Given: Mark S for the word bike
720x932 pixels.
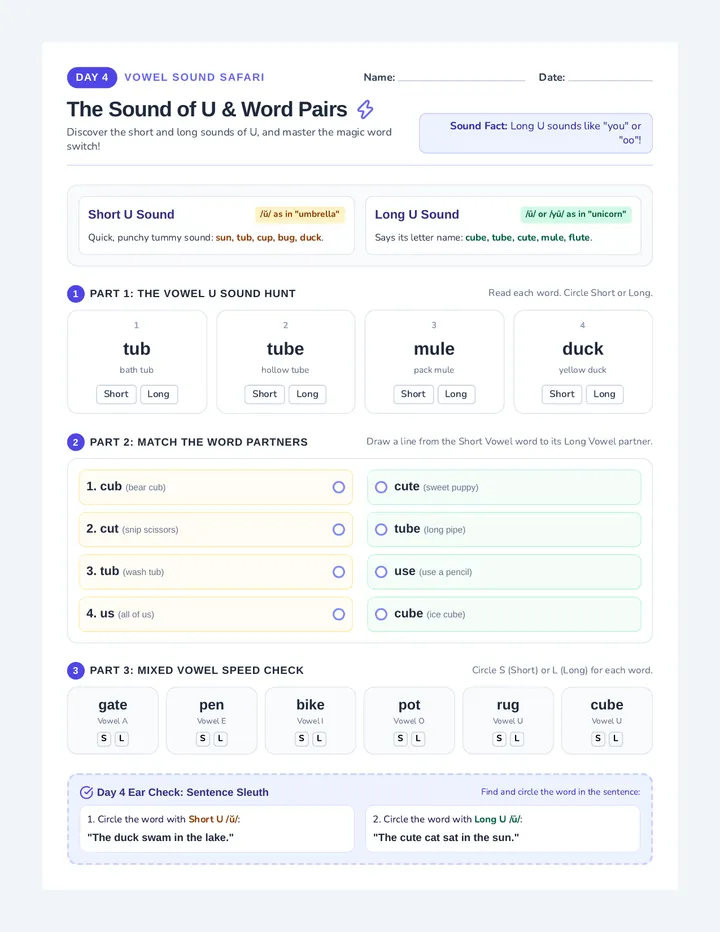Looking at the screenshot, I should [301, 739].
